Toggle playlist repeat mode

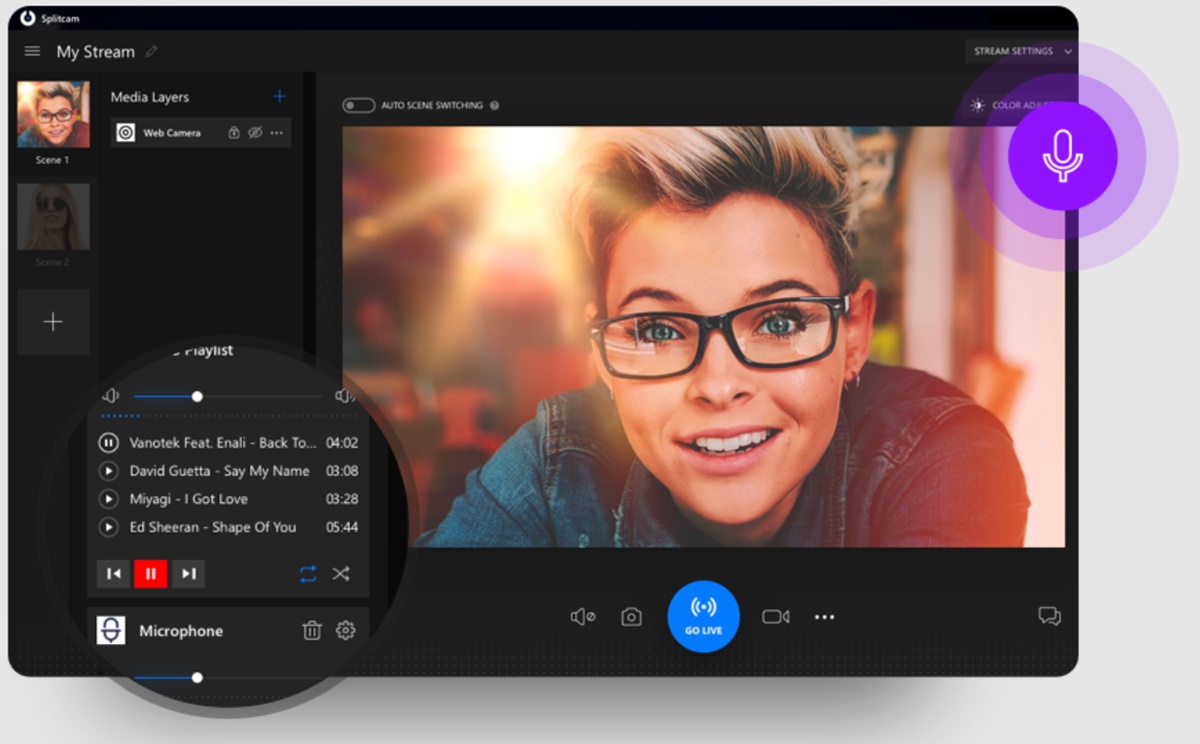(x=308, y=573)
